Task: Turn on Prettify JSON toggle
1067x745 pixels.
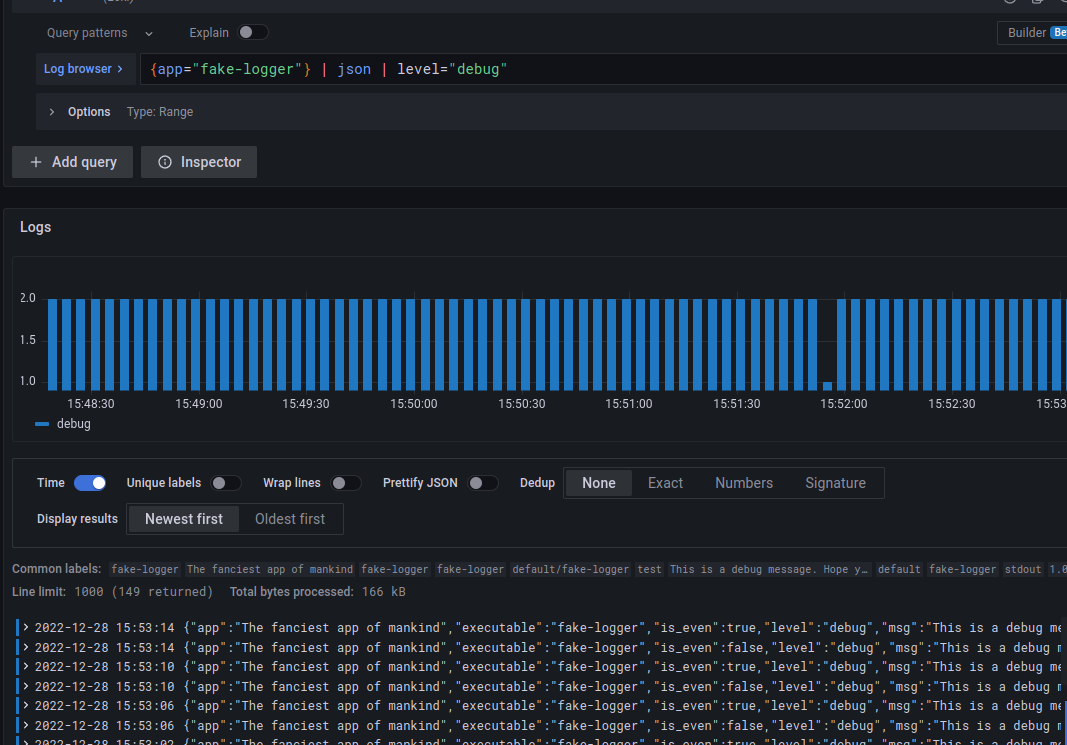Action: [483, 483]
